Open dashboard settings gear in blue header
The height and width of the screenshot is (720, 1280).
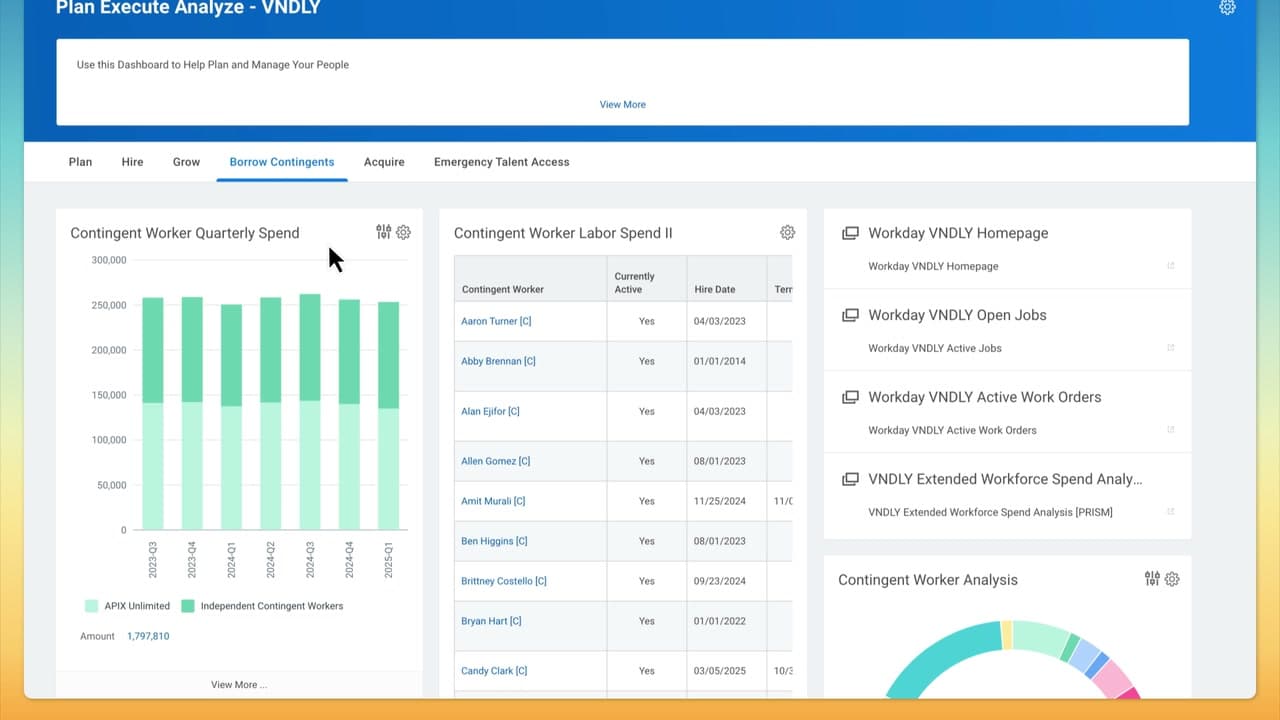(1227, 7)
